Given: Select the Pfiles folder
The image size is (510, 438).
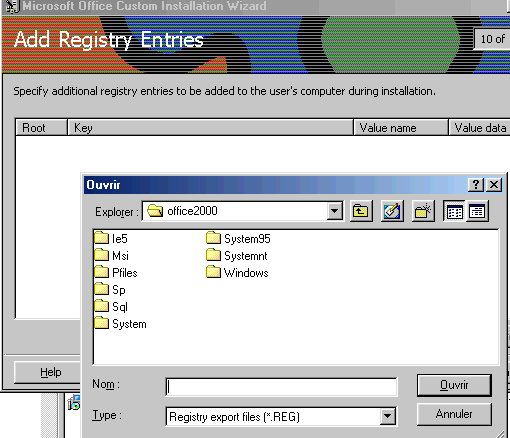Looking at the screenshot, I should click(x=116, y=272).
